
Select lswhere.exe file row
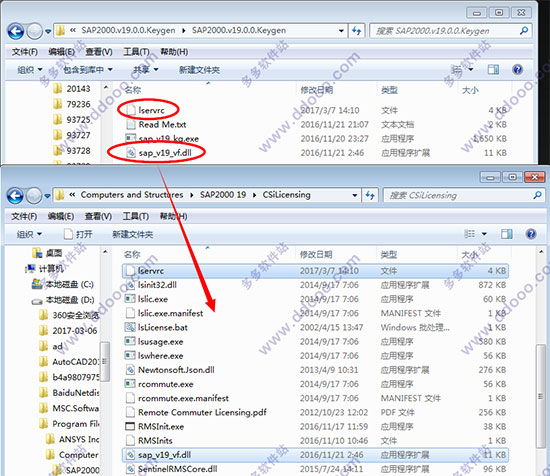tap(315, 356)
